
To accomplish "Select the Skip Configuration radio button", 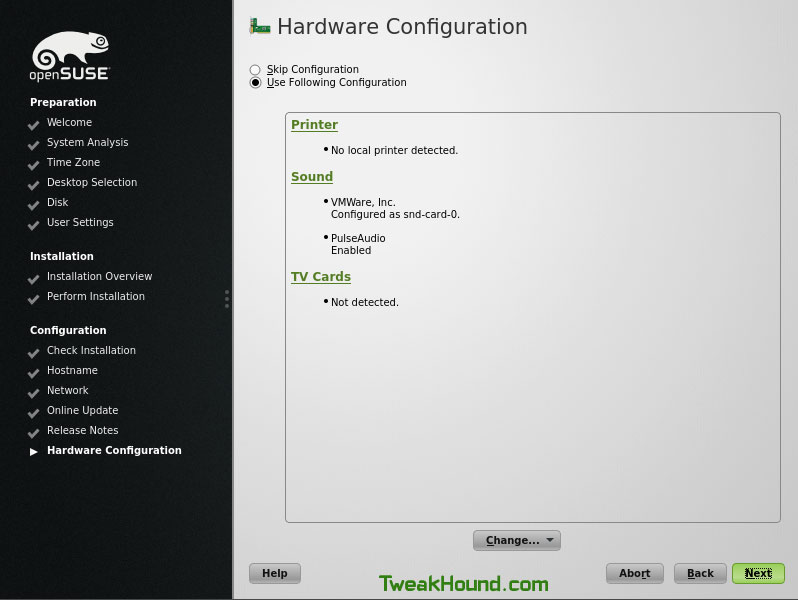I will click(x=255, y=69).
